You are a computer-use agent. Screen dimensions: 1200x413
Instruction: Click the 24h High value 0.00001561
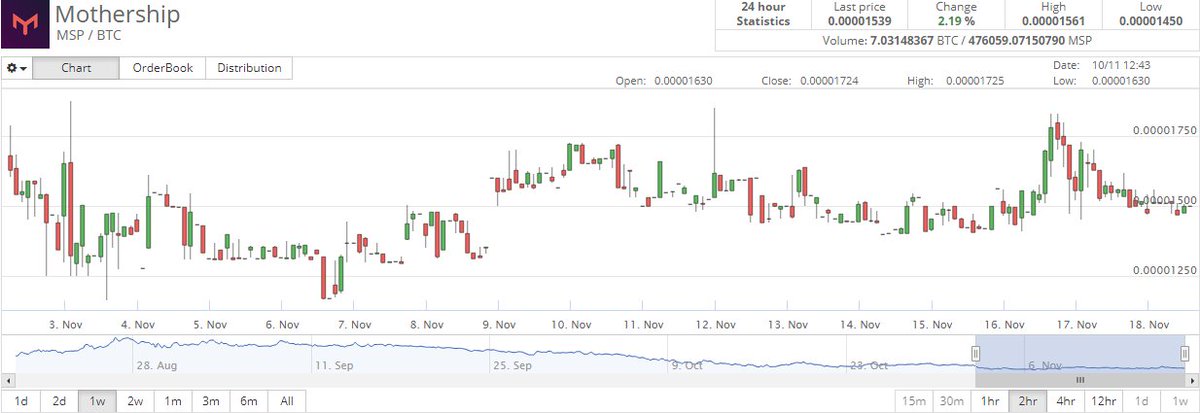[x=1053, y=21]
